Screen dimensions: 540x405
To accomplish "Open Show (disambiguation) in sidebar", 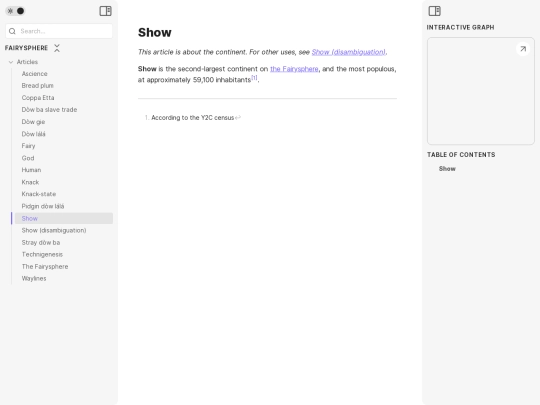I will (x=54, y=230).
